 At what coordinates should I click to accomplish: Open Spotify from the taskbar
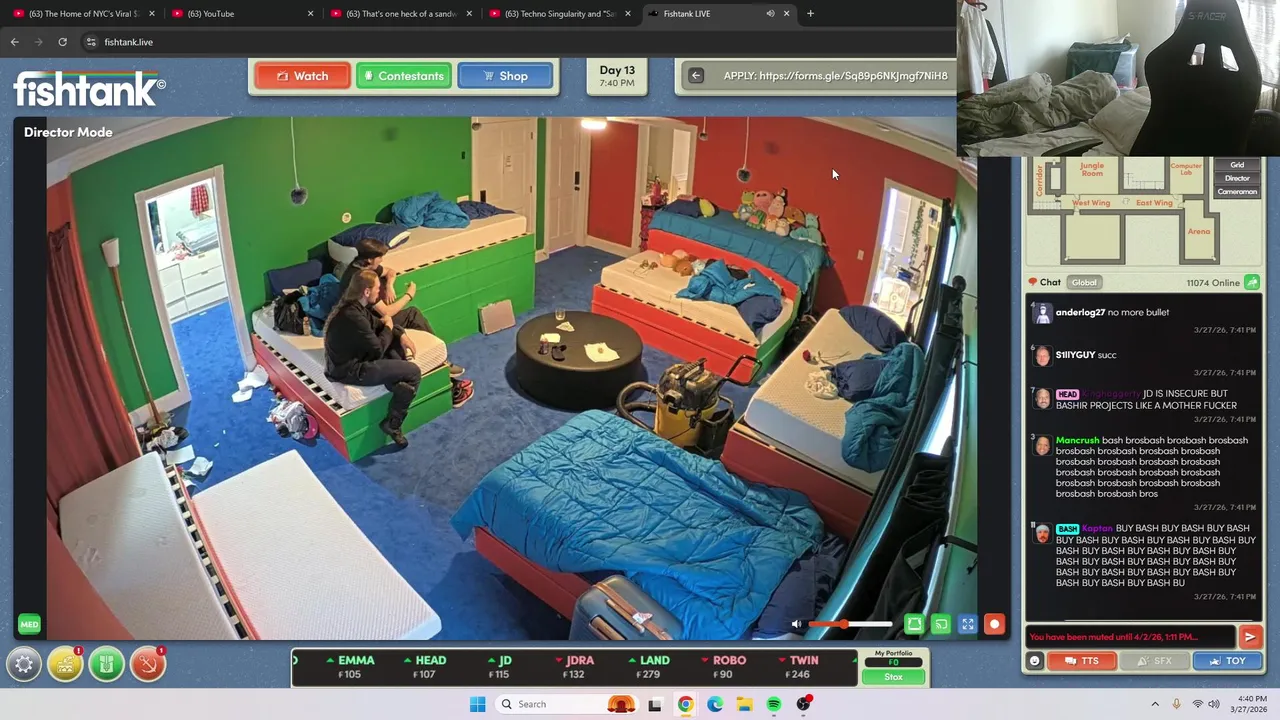(774, 704)
